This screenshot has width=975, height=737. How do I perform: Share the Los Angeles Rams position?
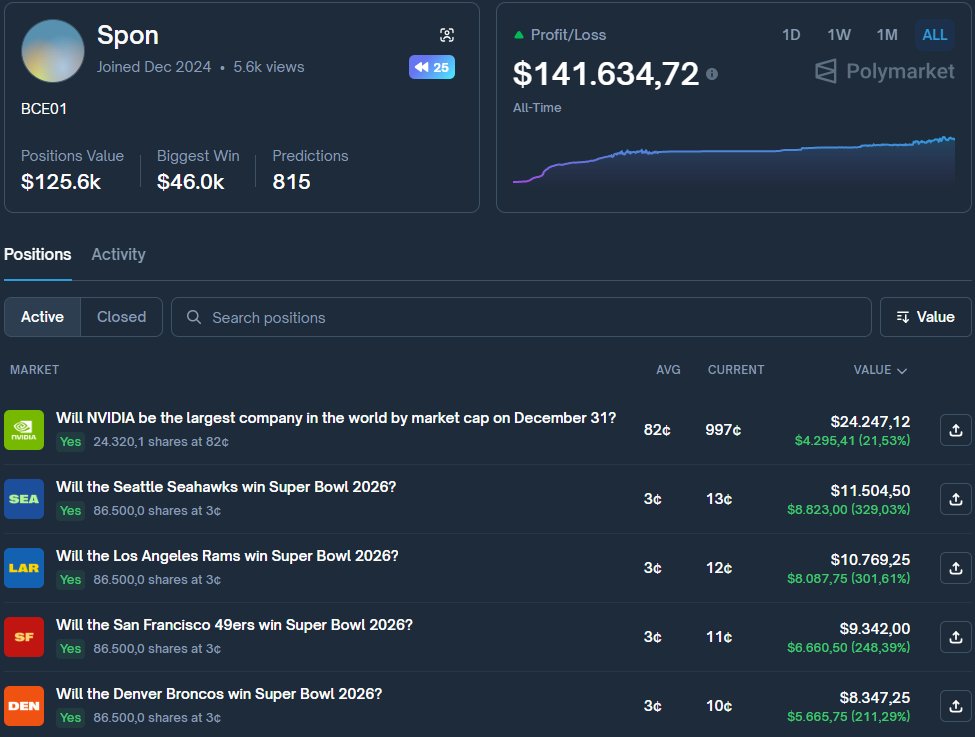click(956, 568)
